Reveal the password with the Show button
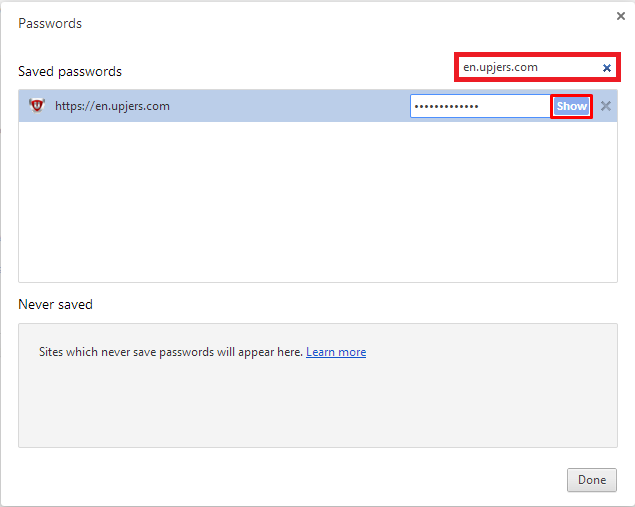 [x=571, y=106]
